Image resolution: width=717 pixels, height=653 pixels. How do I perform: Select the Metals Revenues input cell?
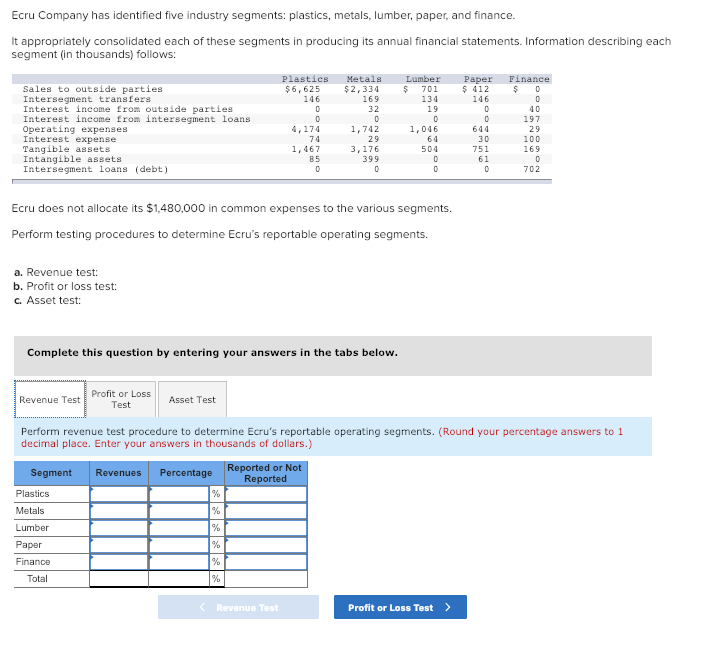(119, 511)
